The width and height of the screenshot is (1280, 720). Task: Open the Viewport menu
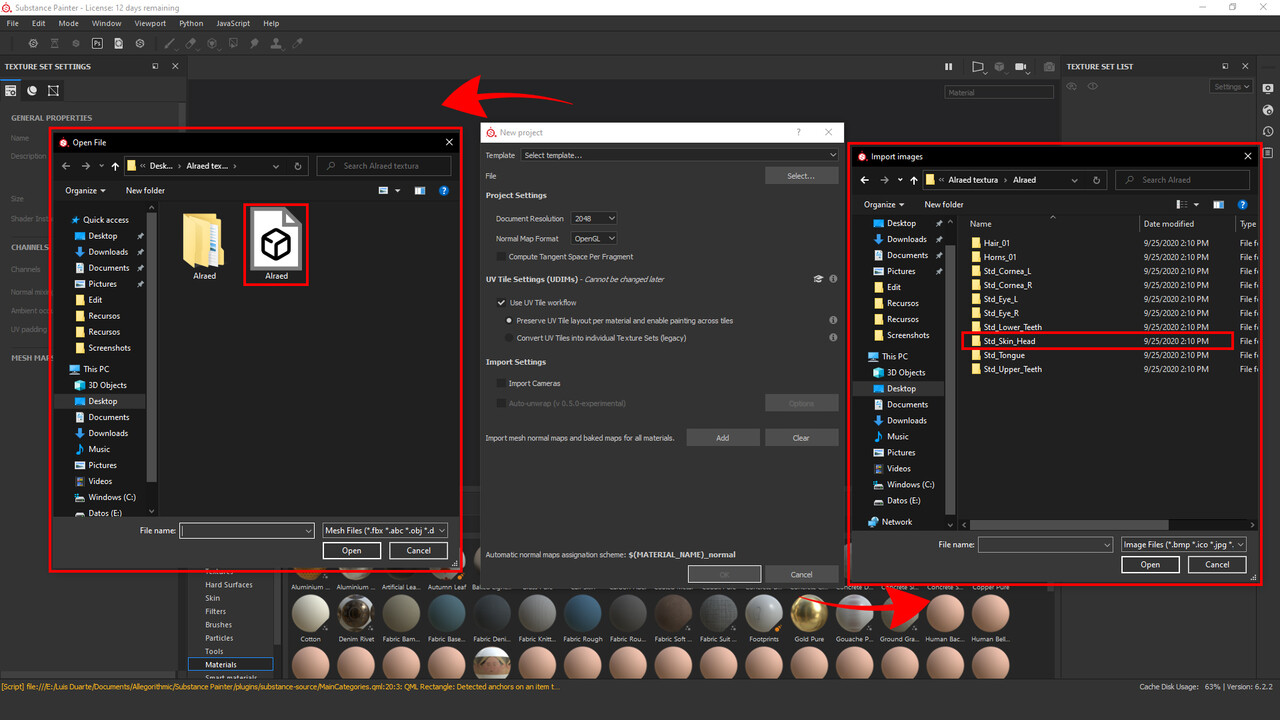coord(150,23)
